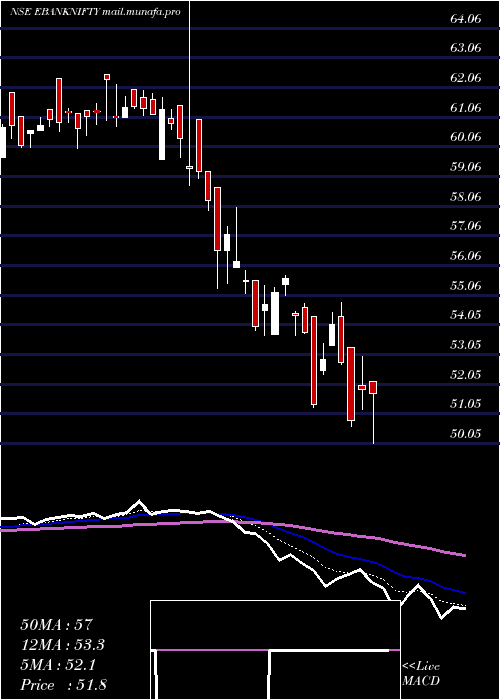Click the 61.06 price axis label
Screen dimensions: 500x700
pyautogui.click(x=467, y=108)
